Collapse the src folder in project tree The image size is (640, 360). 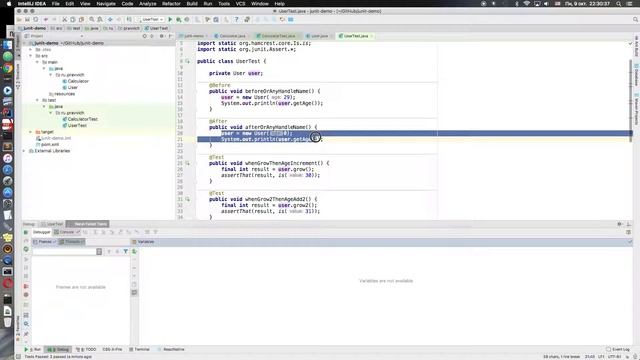click(x=31, y=56)
